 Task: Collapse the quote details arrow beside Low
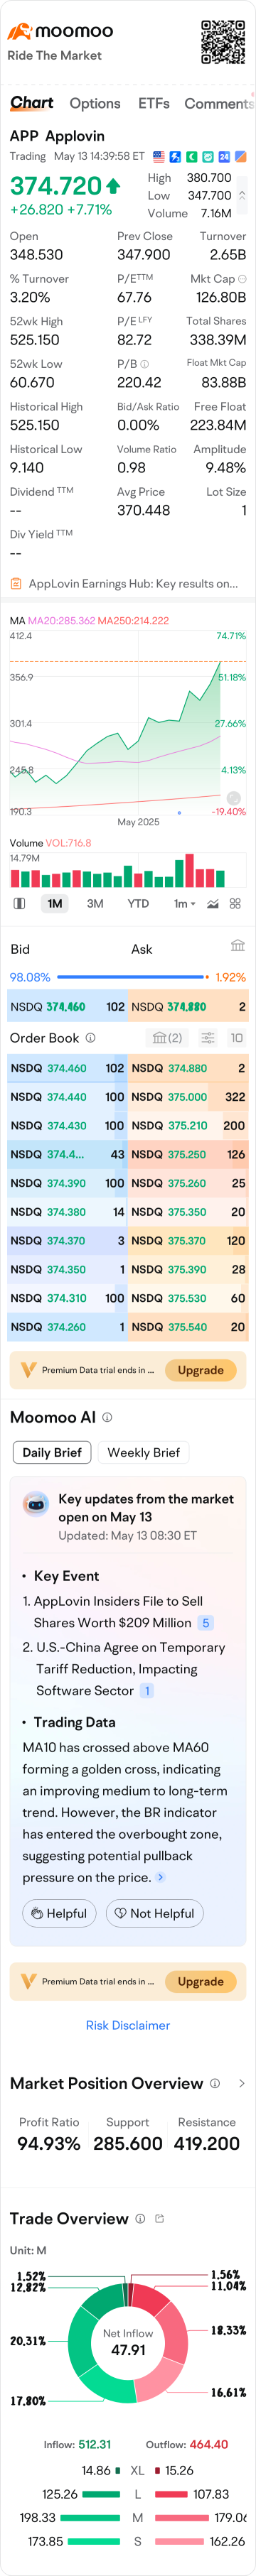[241, 196]
